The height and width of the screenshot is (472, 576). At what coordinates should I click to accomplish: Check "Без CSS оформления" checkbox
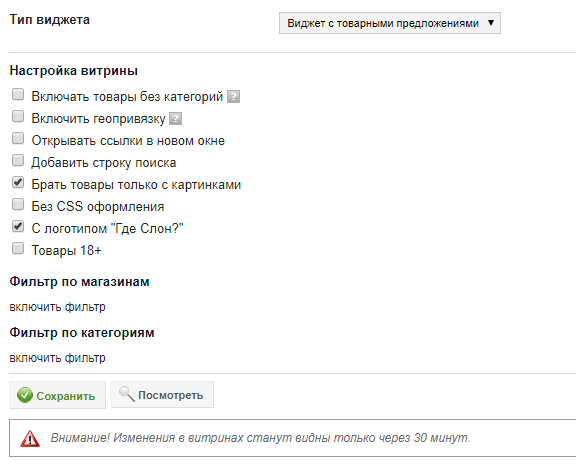click(x=18, y=204)
